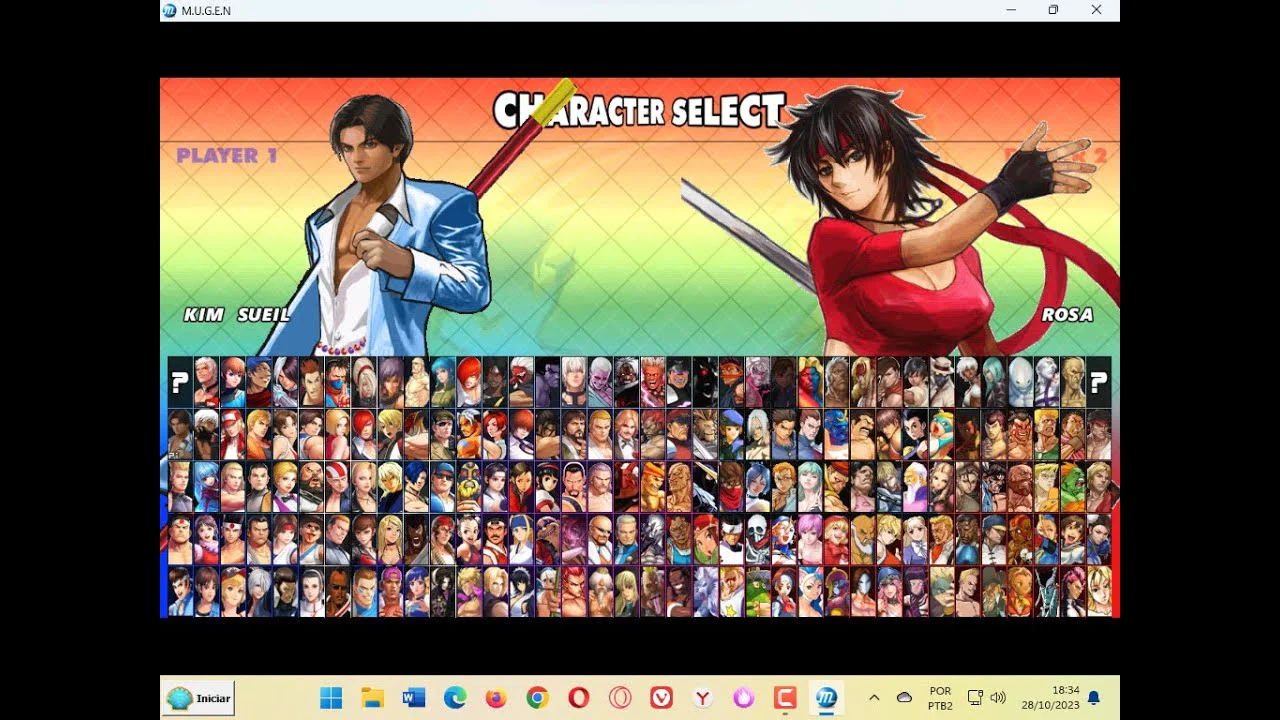The width and height of the screenshot is (1280, 720).
Task: Open the outlined Opera icon on taskbar
Action: point(620,698)
